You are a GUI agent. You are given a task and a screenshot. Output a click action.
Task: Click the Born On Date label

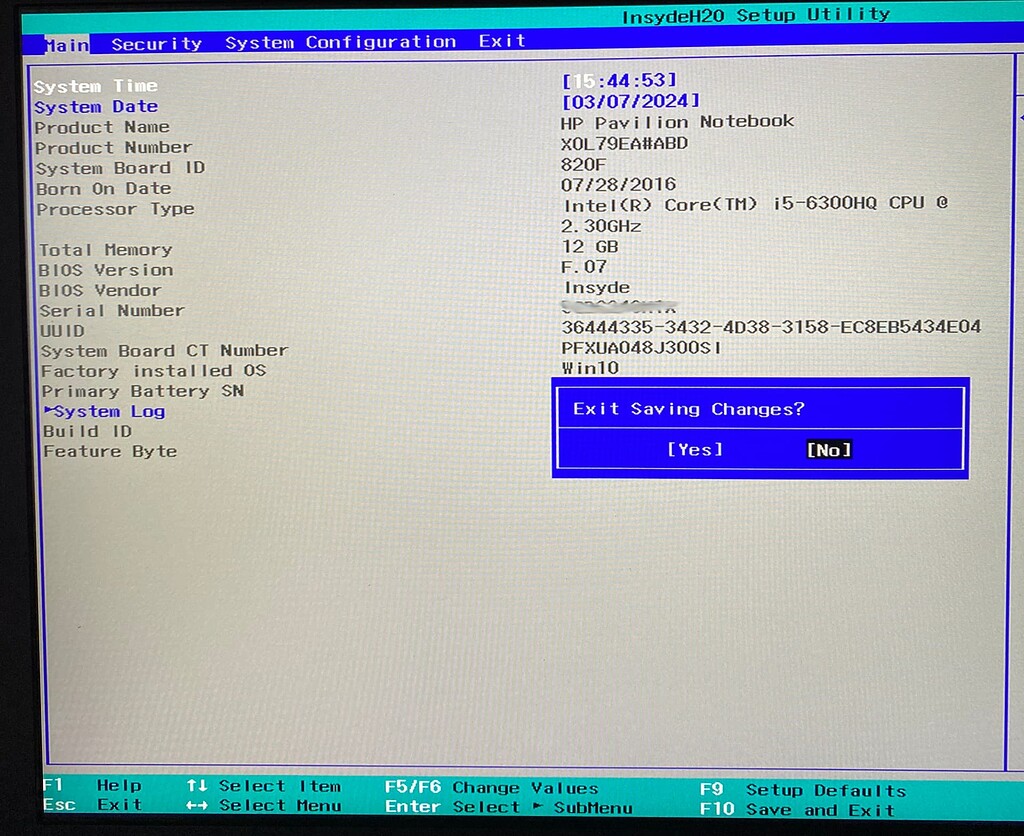pyautogui.click(x=104, y=189)
